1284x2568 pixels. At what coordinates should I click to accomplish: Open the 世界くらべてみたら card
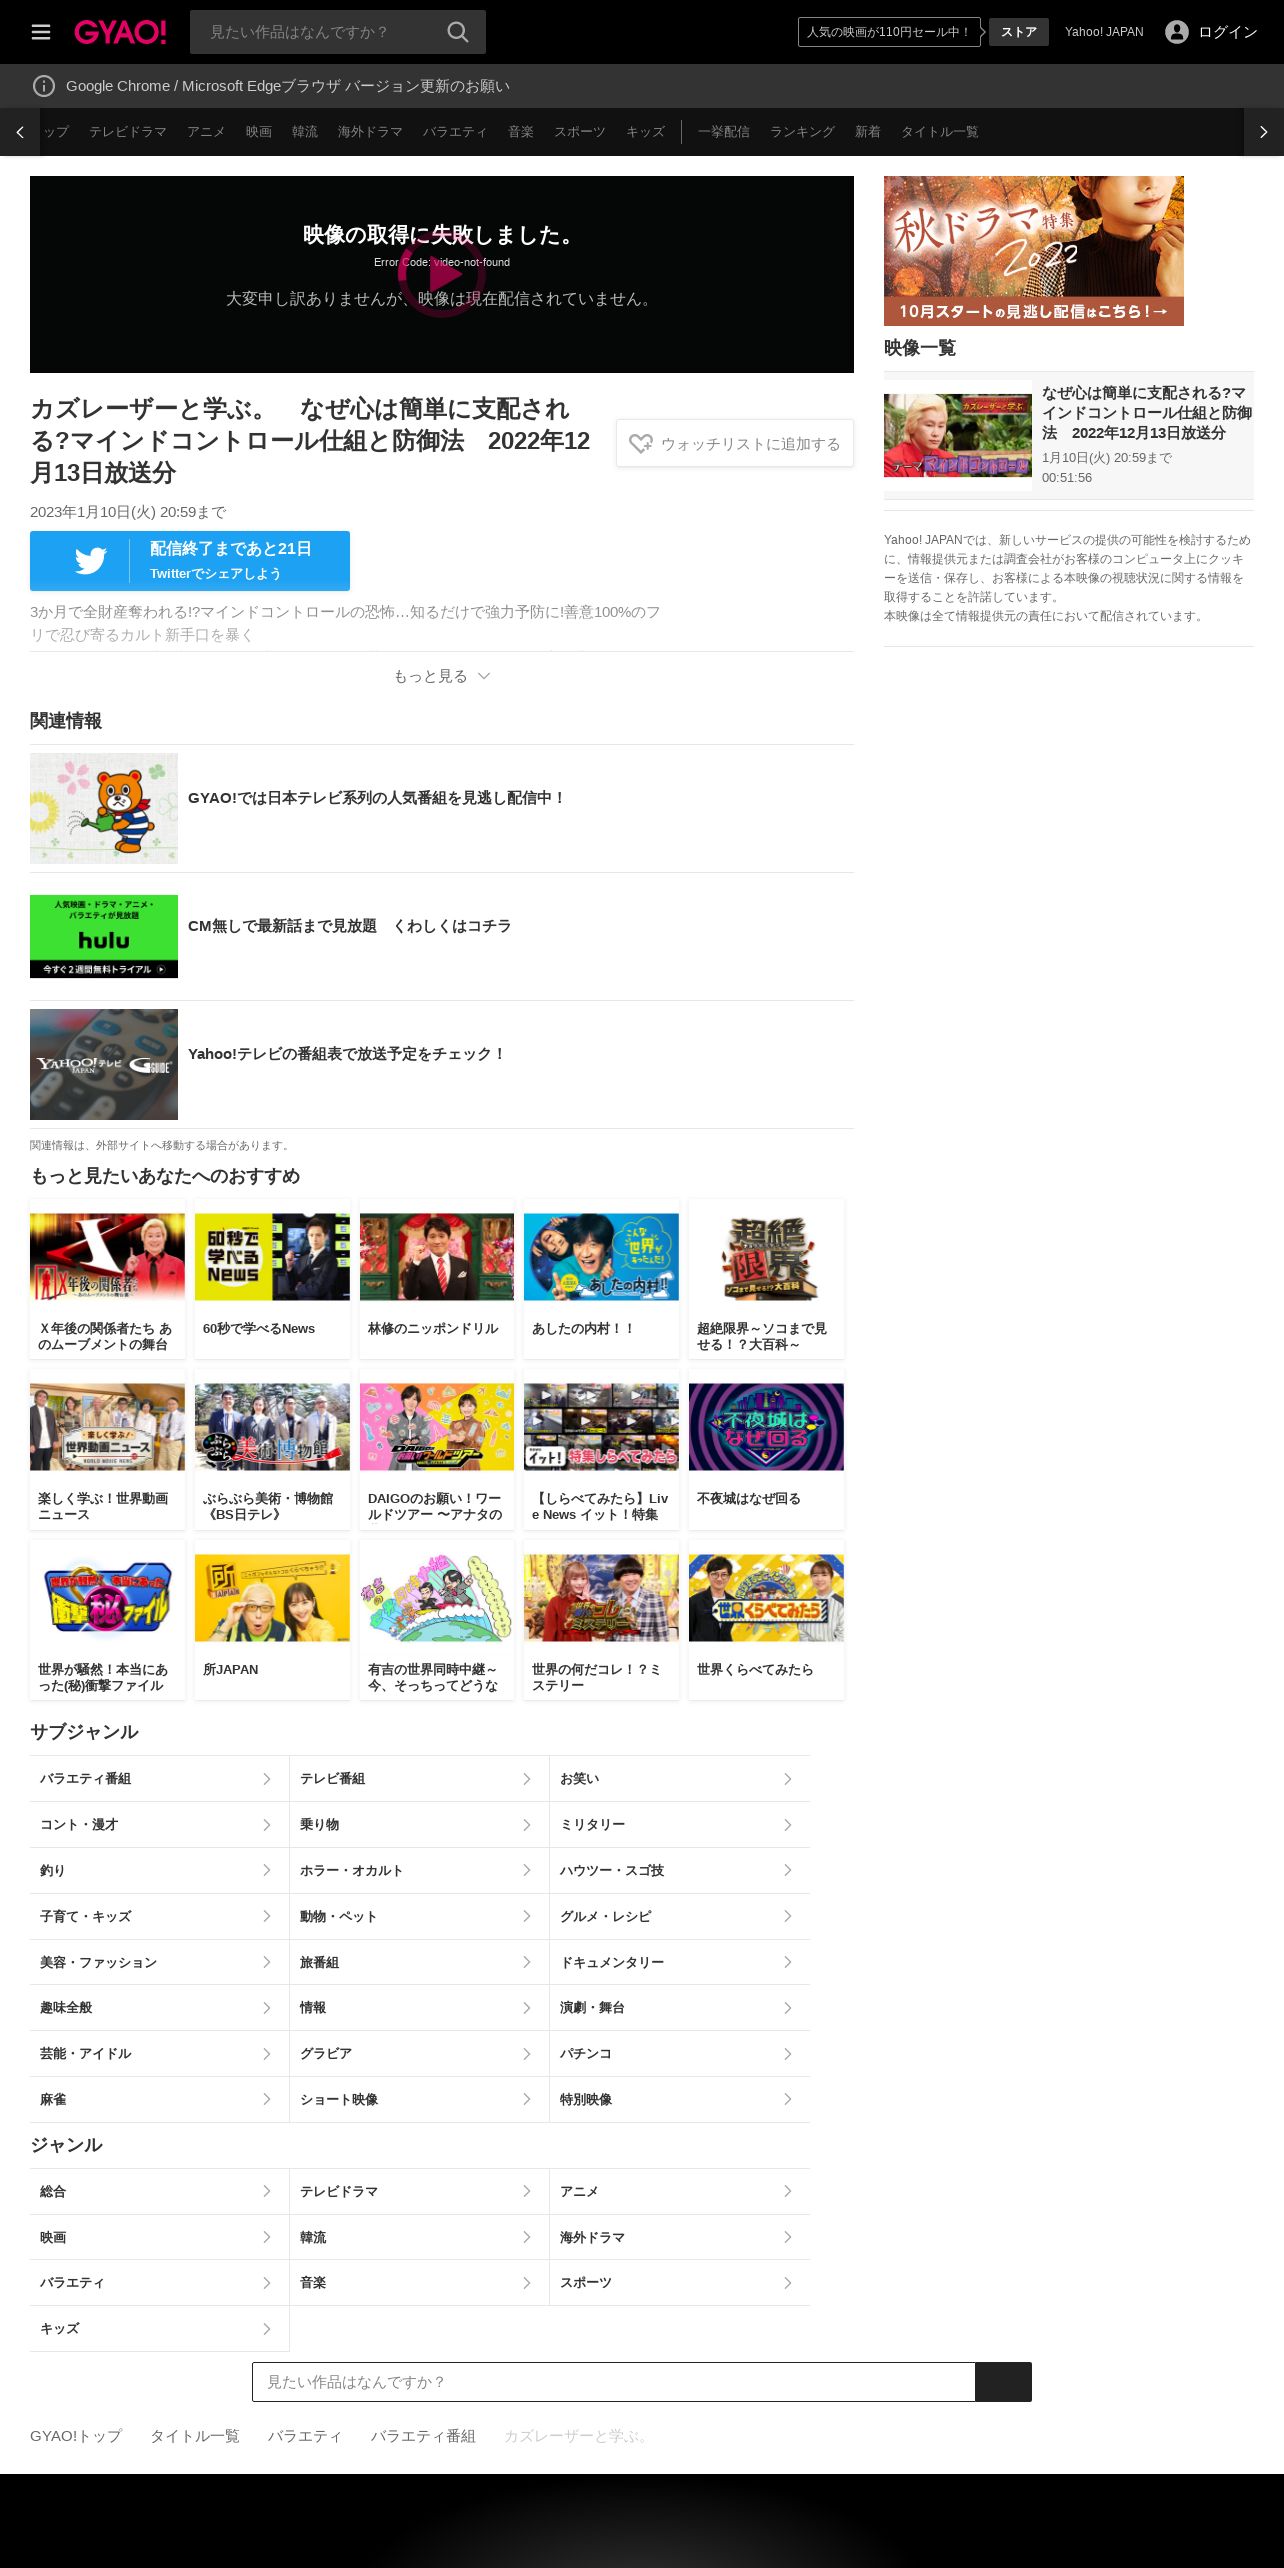[x=766, y=1620]
